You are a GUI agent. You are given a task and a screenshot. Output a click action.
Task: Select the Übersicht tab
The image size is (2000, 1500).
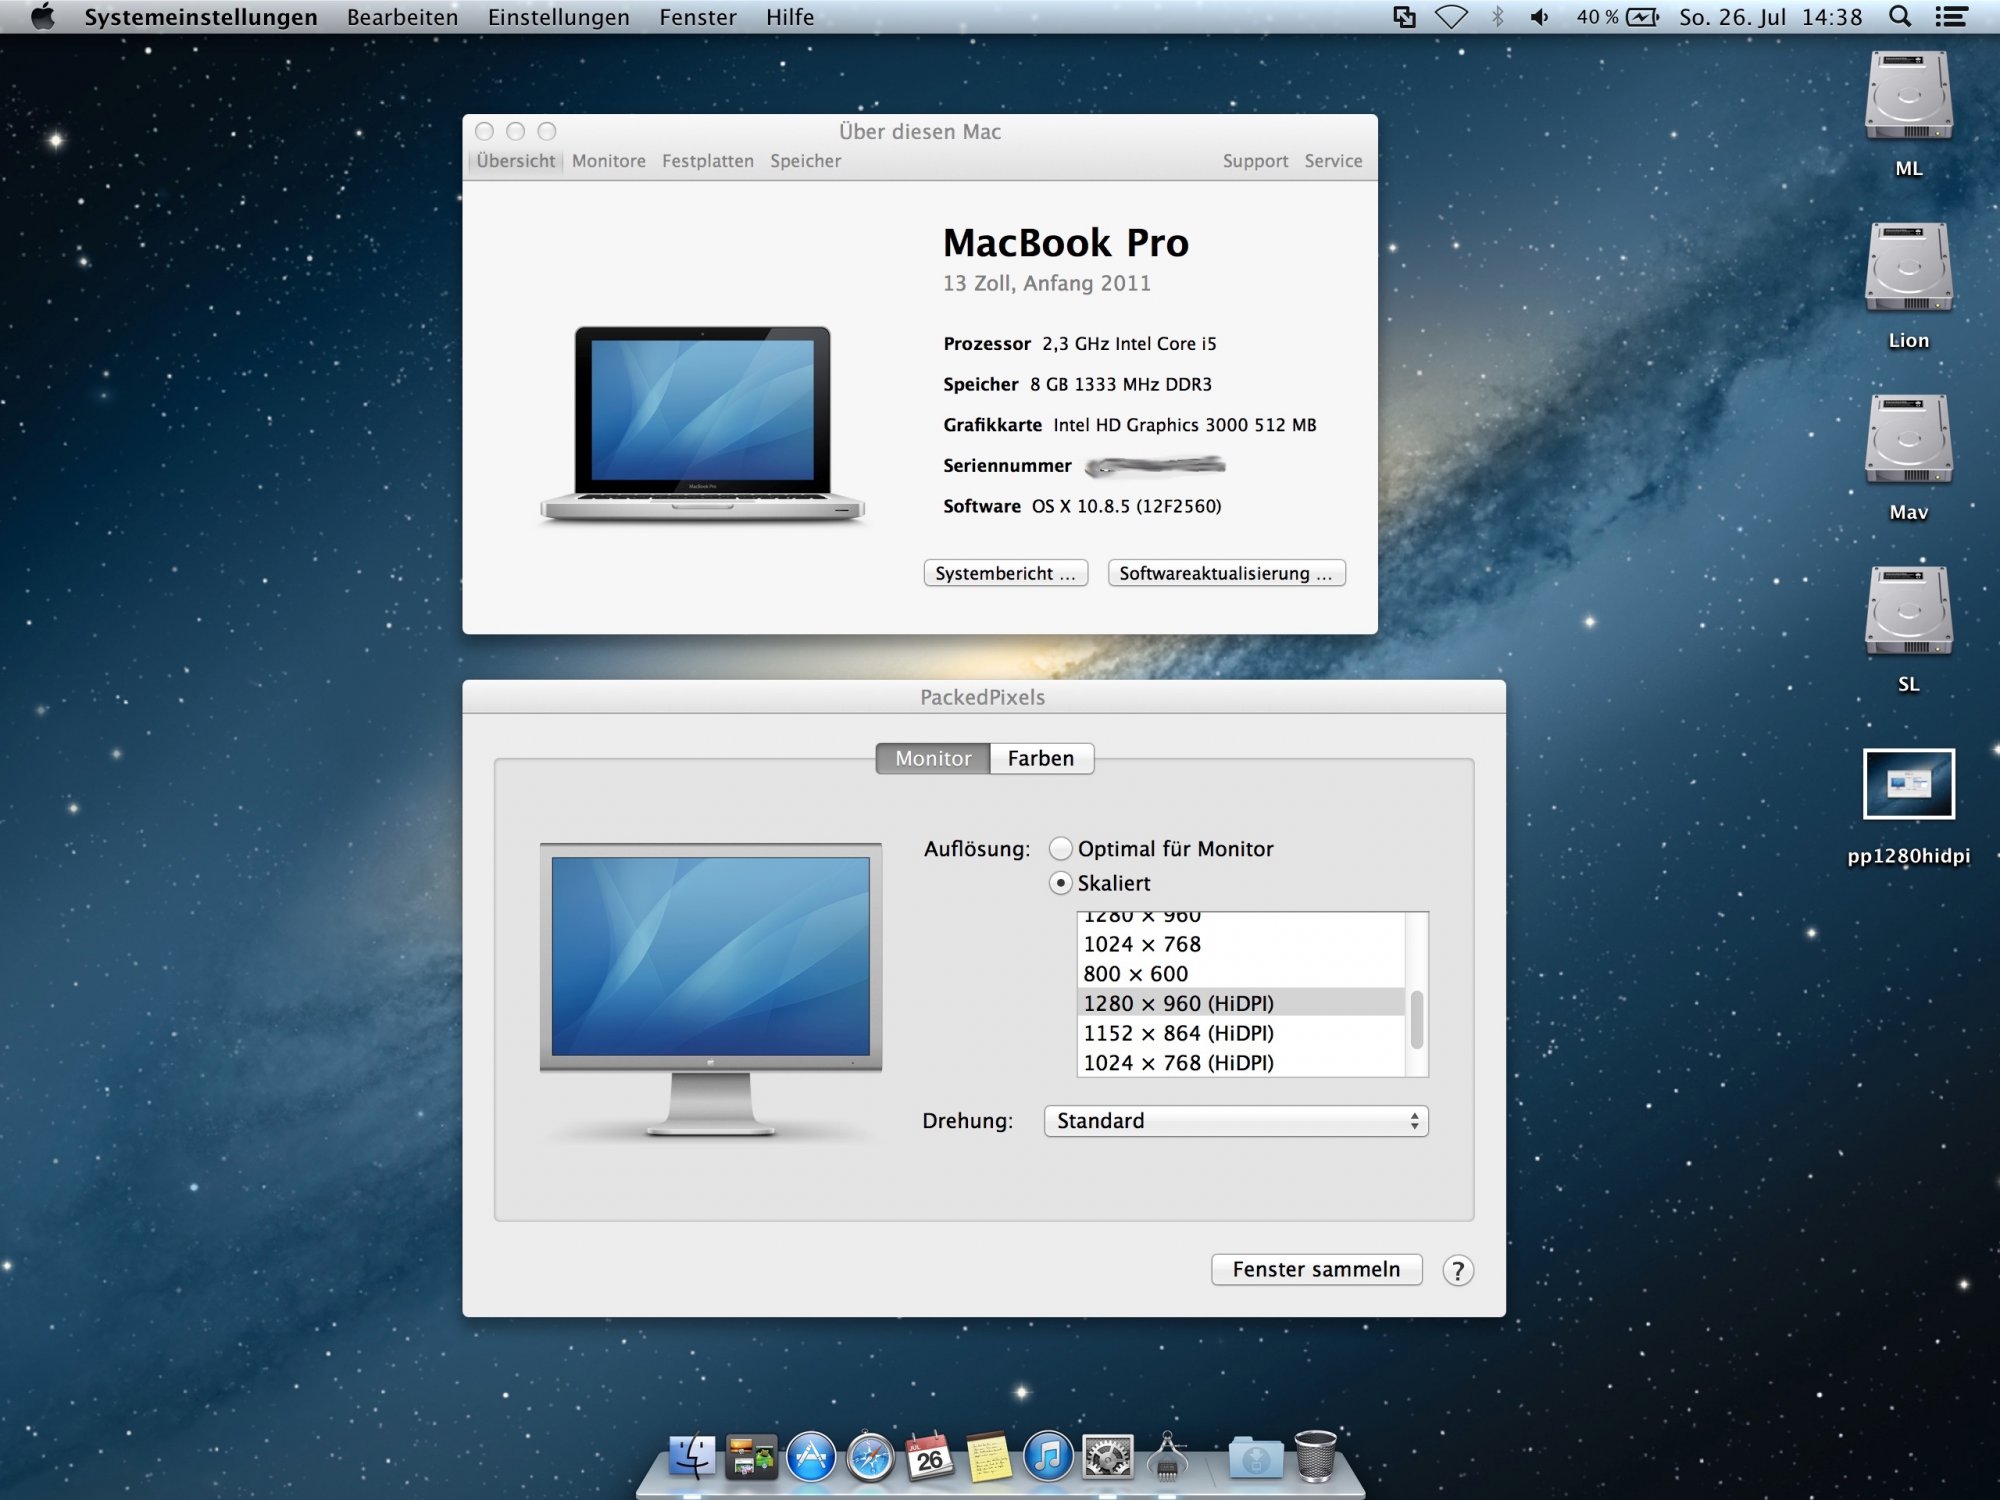[515, 161]
